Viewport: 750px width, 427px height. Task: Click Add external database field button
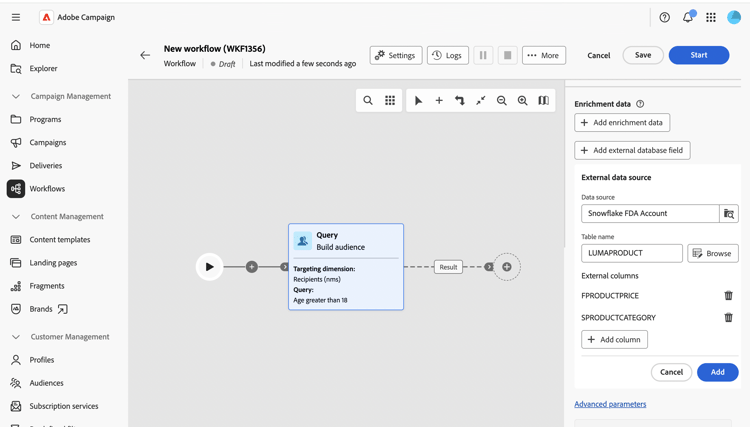pos(632,150)
